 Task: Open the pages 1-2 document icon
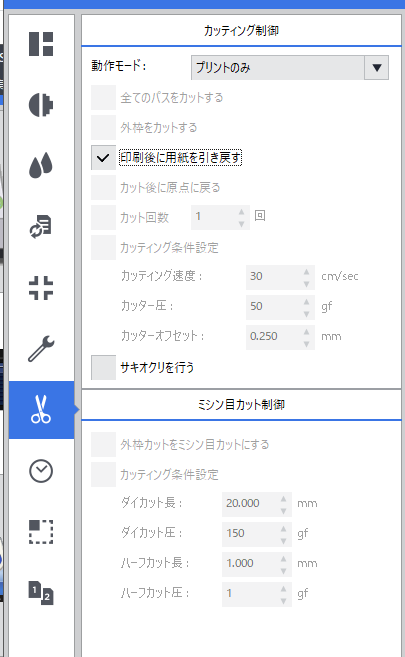pos(41,593)
